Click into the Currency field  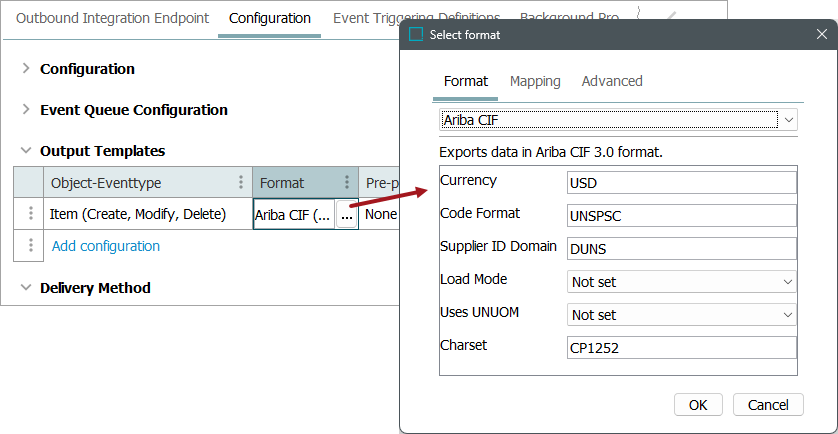click(x=681, y=183)
